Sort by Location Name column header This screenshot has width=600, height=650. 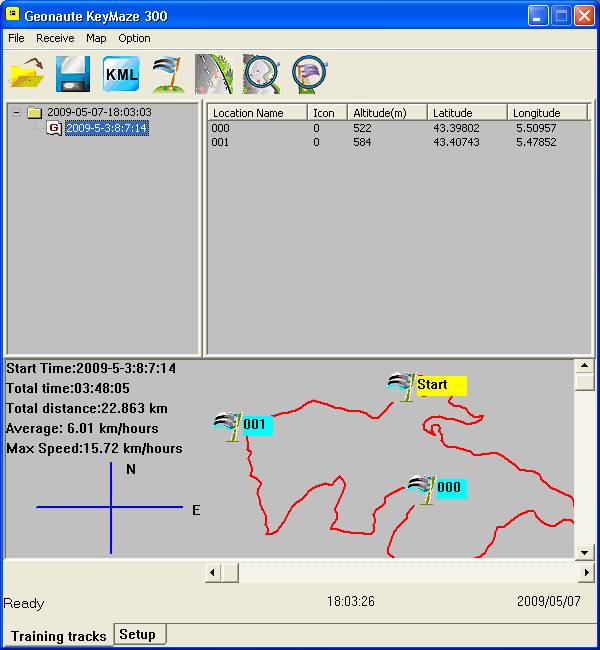257,113
